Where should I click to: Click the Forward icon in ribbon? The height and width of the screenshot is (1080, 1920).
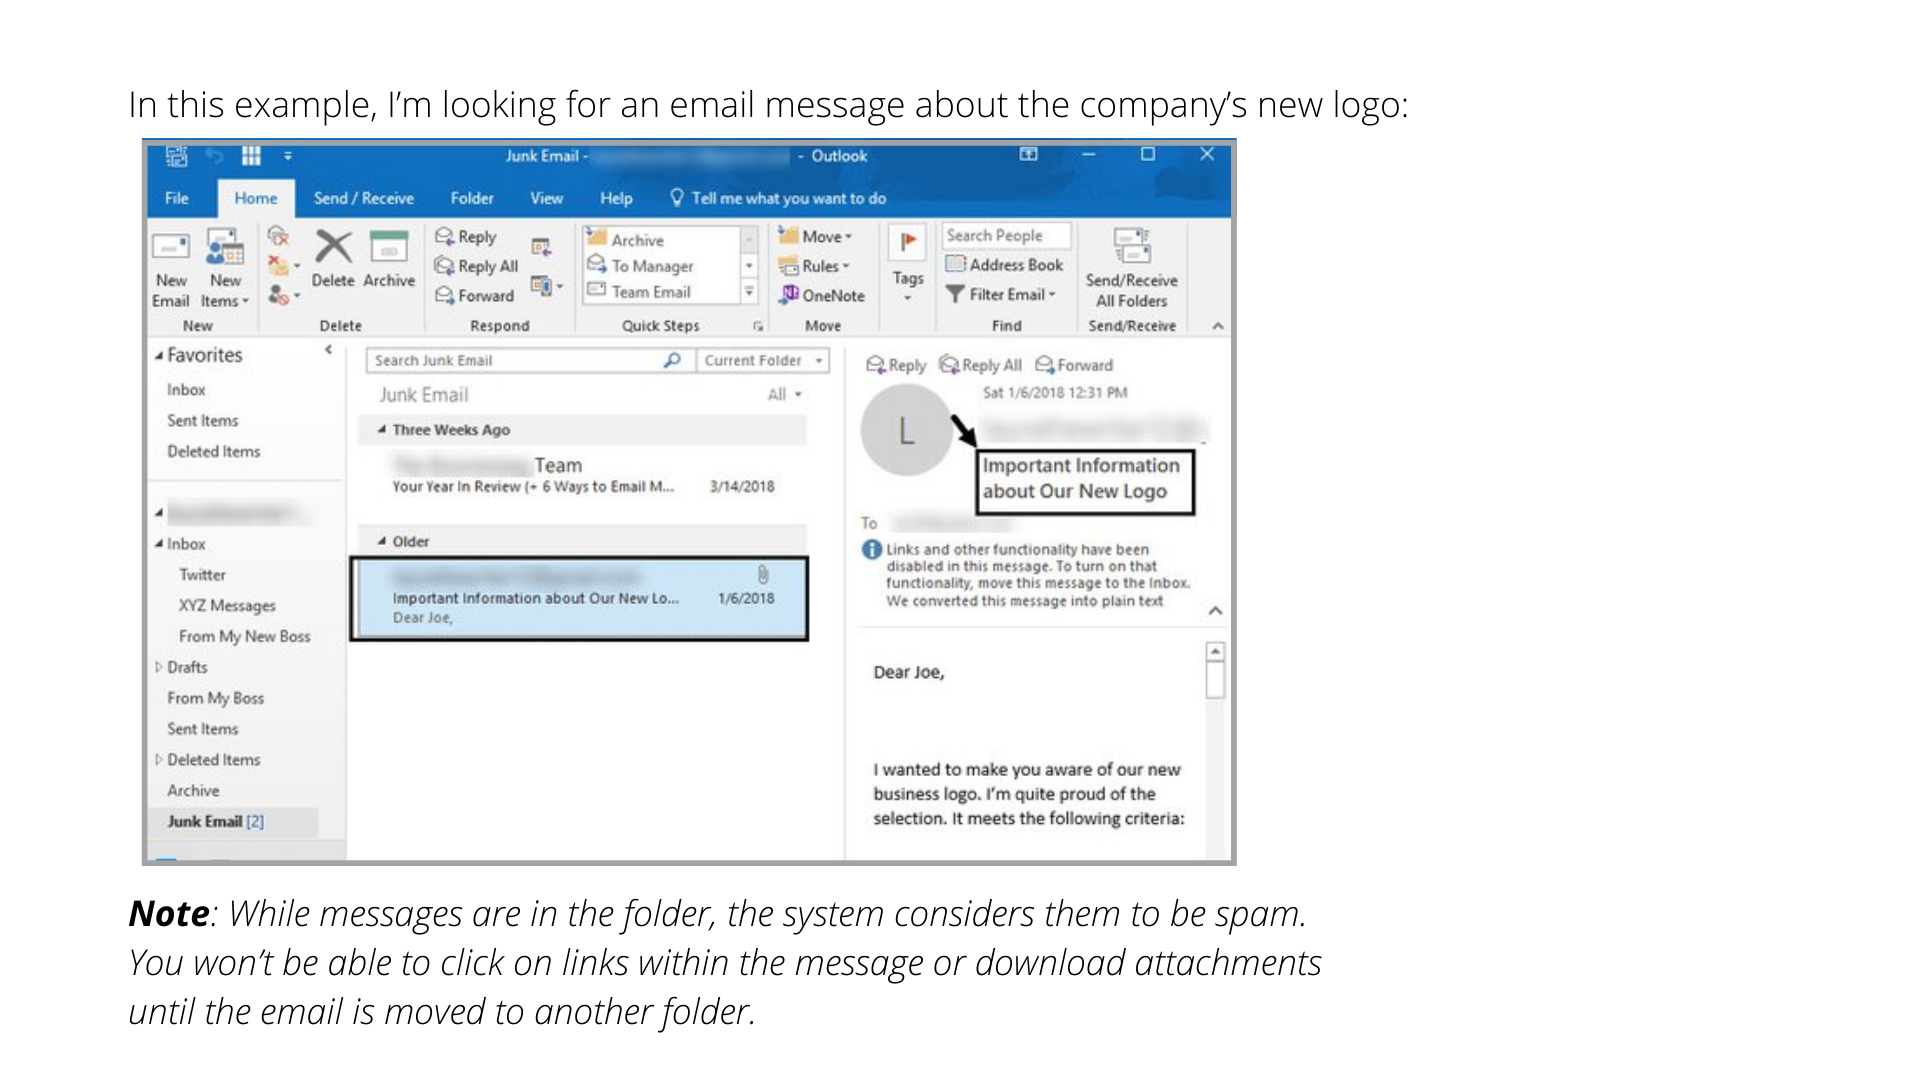(x=445, y=295)
